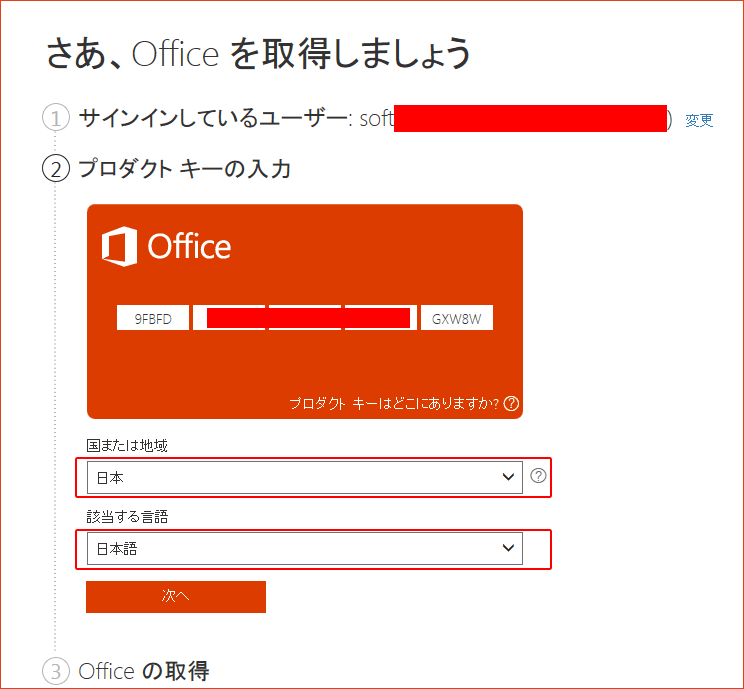Focus the first product key field 9FBFD
The image size is (744, 689).
tap(153, 317)
